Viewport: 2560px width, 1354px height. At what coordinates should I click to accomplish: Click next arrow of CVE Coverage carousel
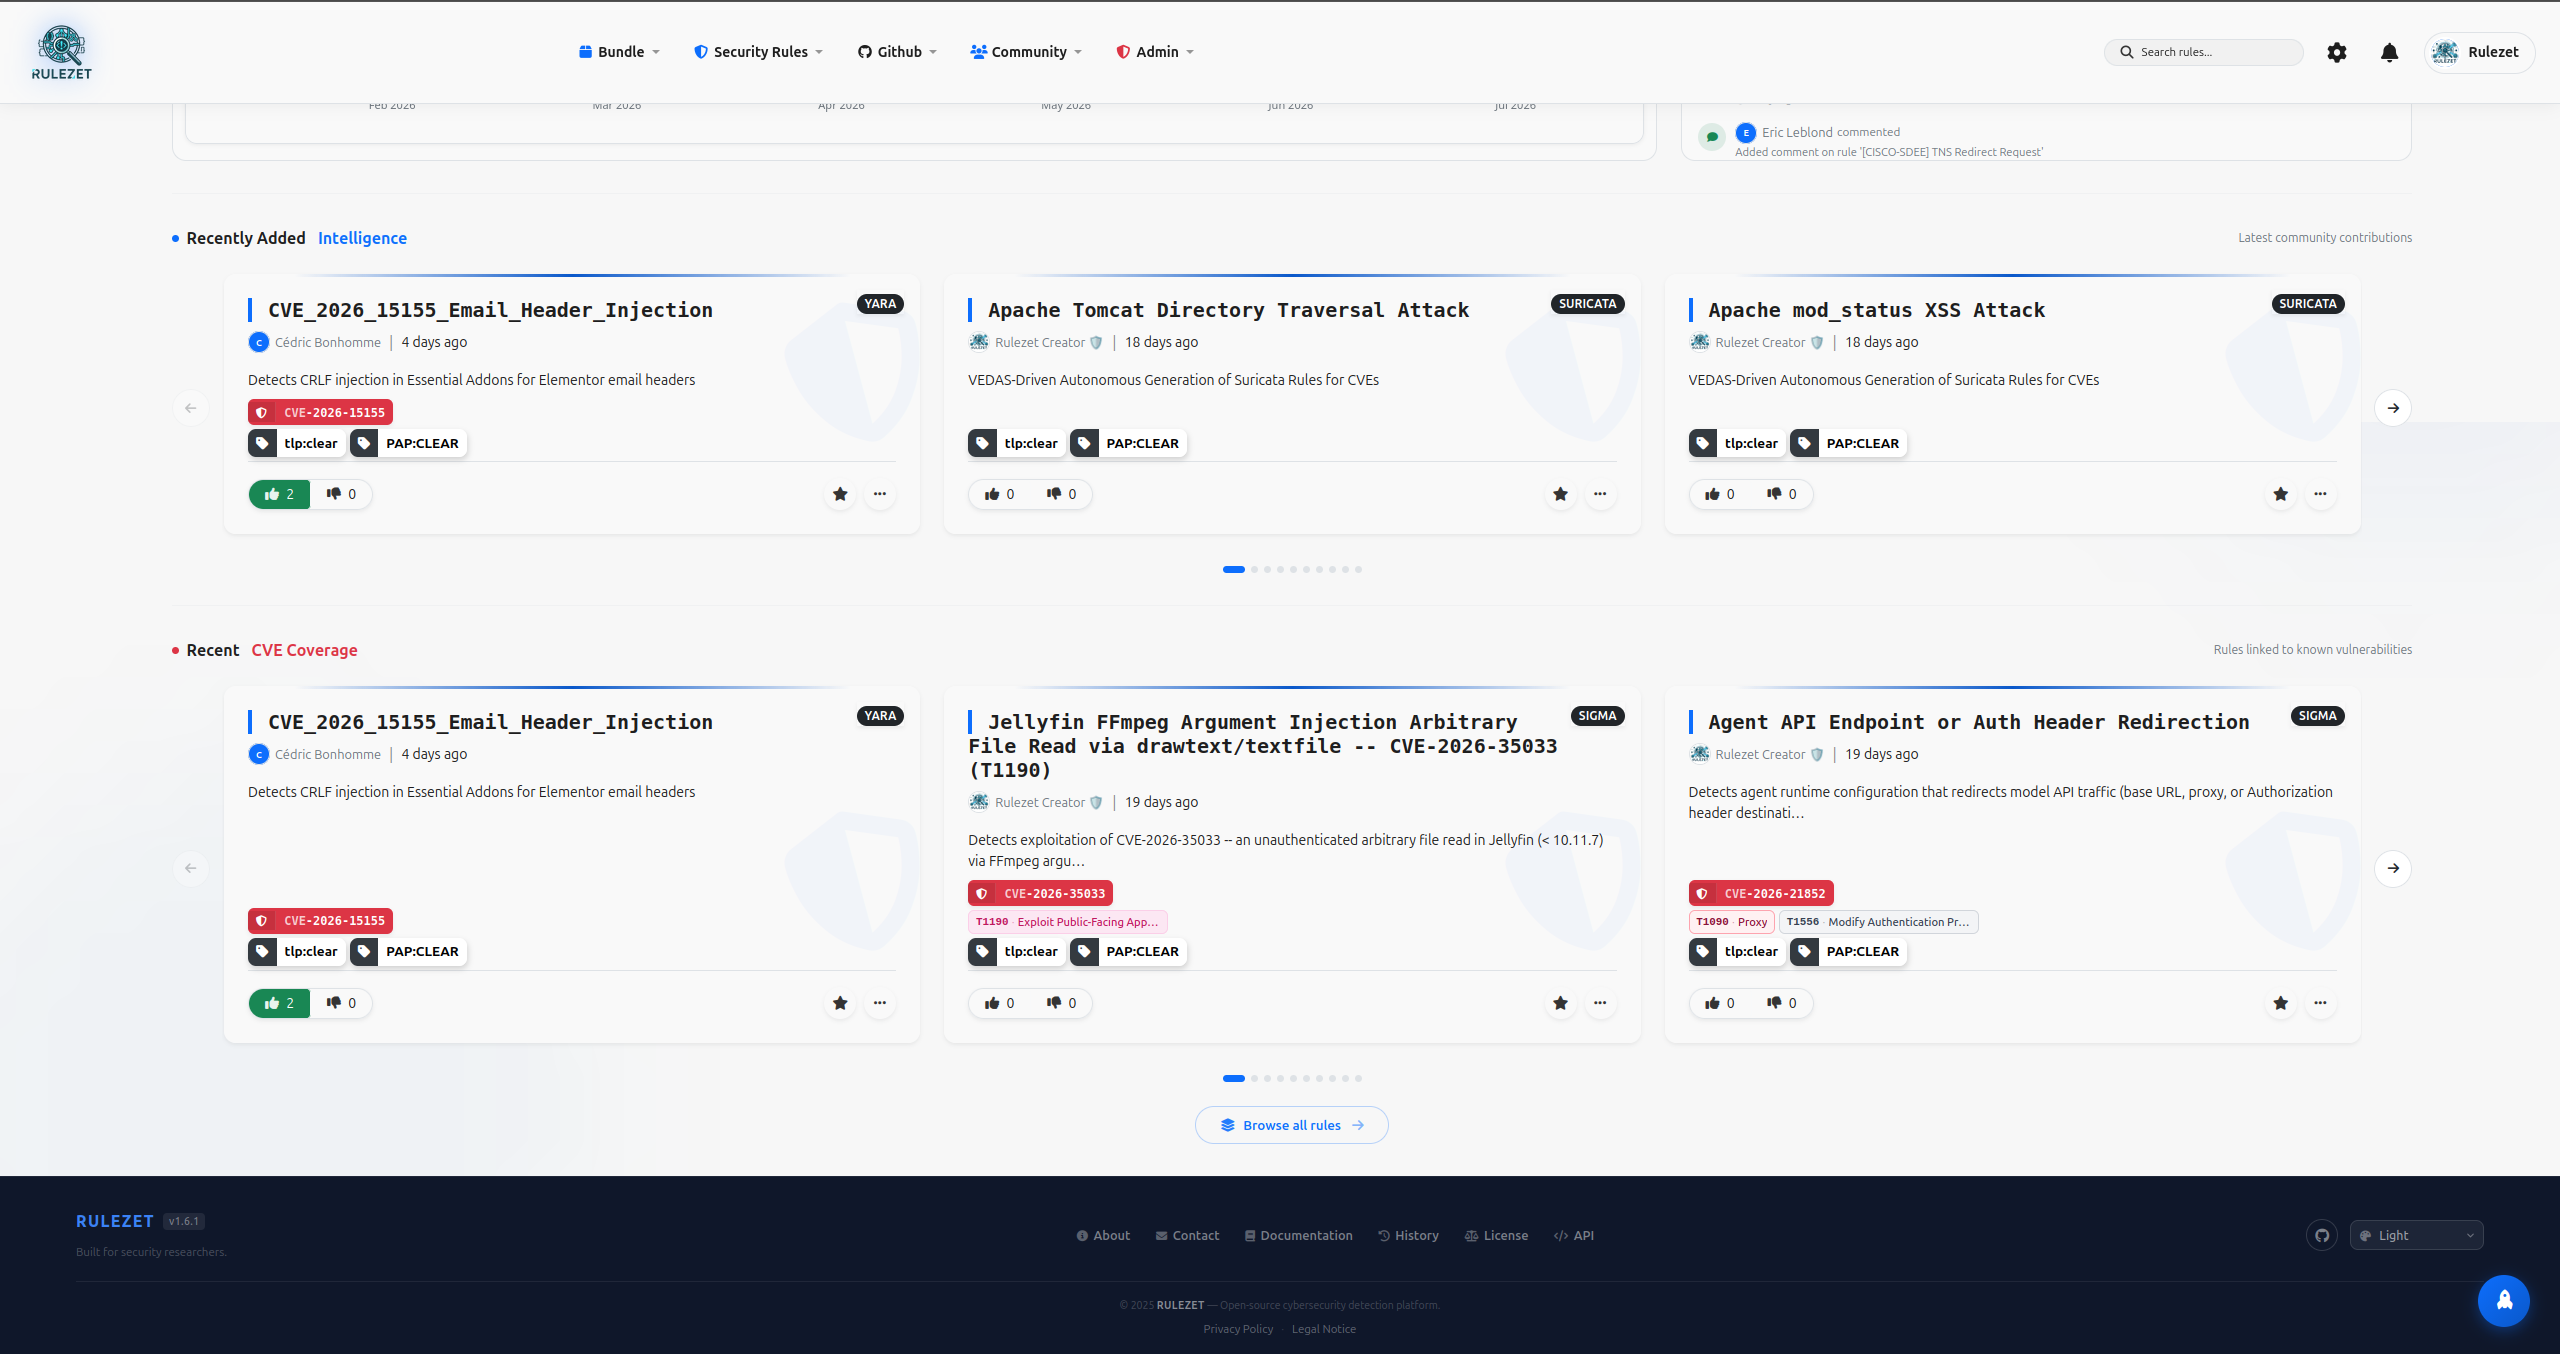2393,868
